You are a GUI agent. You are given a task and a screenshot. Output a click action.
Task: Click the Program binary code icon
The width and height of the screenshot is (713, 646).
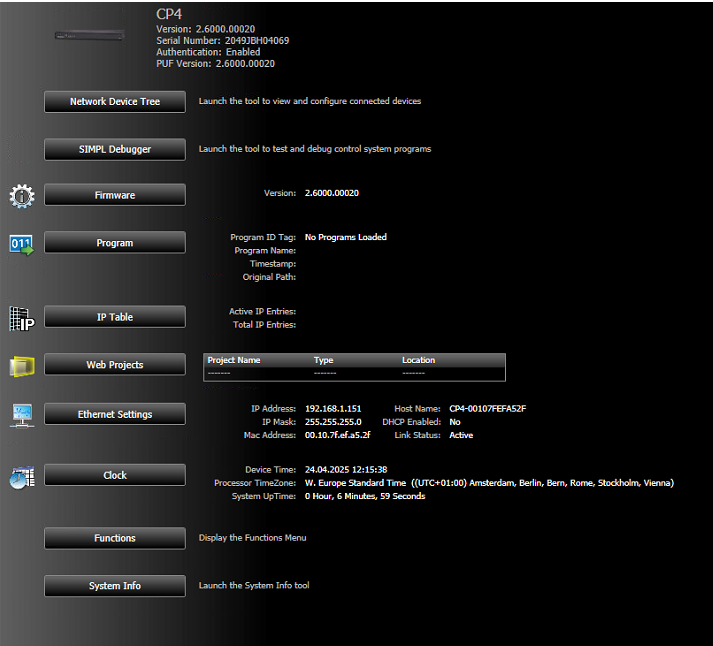[x=22, y=244]
